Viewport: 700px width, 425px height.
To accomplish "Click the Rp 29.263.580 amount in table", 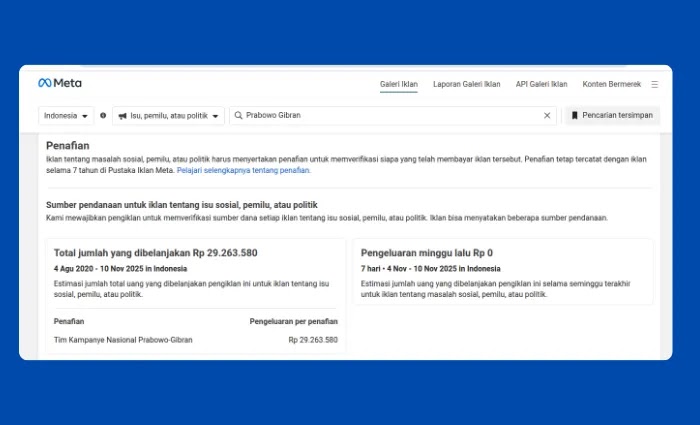I will click(313, 340).
